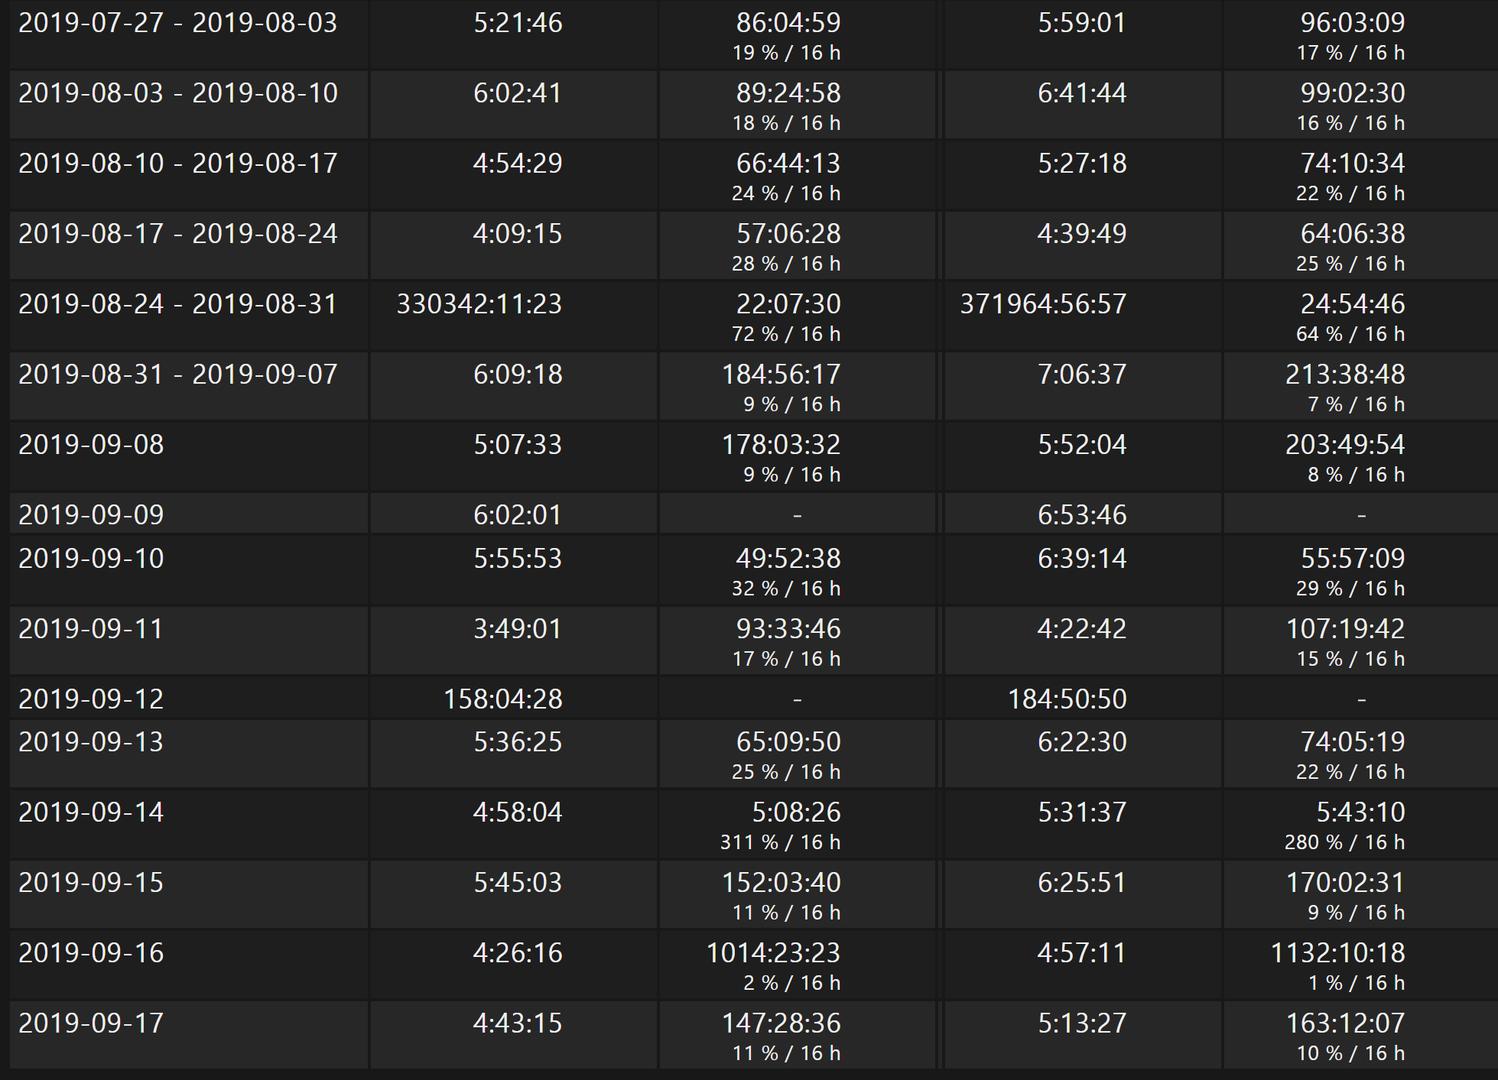Click the 163:12:07 value cell
This screenshot has height=1080, width=1498.
[x=1361, y=1035]
